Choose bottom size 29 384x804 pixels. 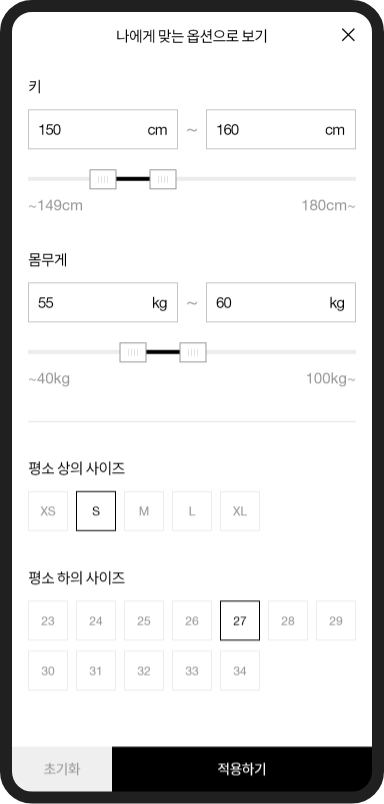pos(336,621)
